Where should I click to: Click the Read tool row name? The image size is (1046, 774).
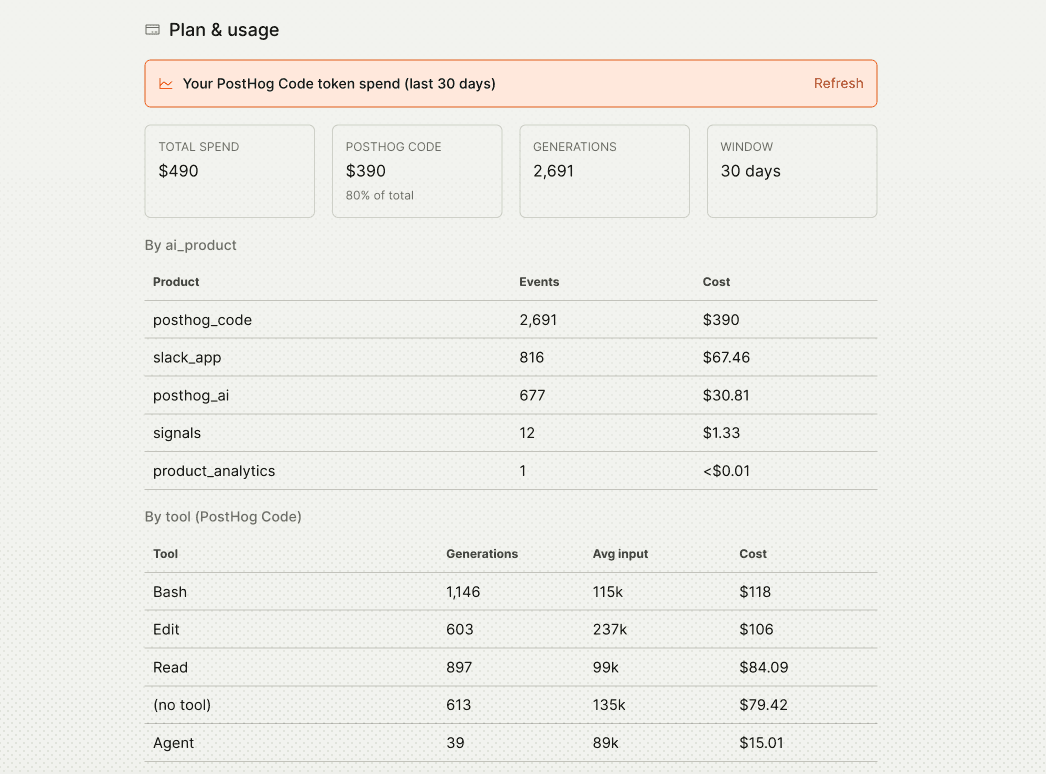(x=170, y=667)
